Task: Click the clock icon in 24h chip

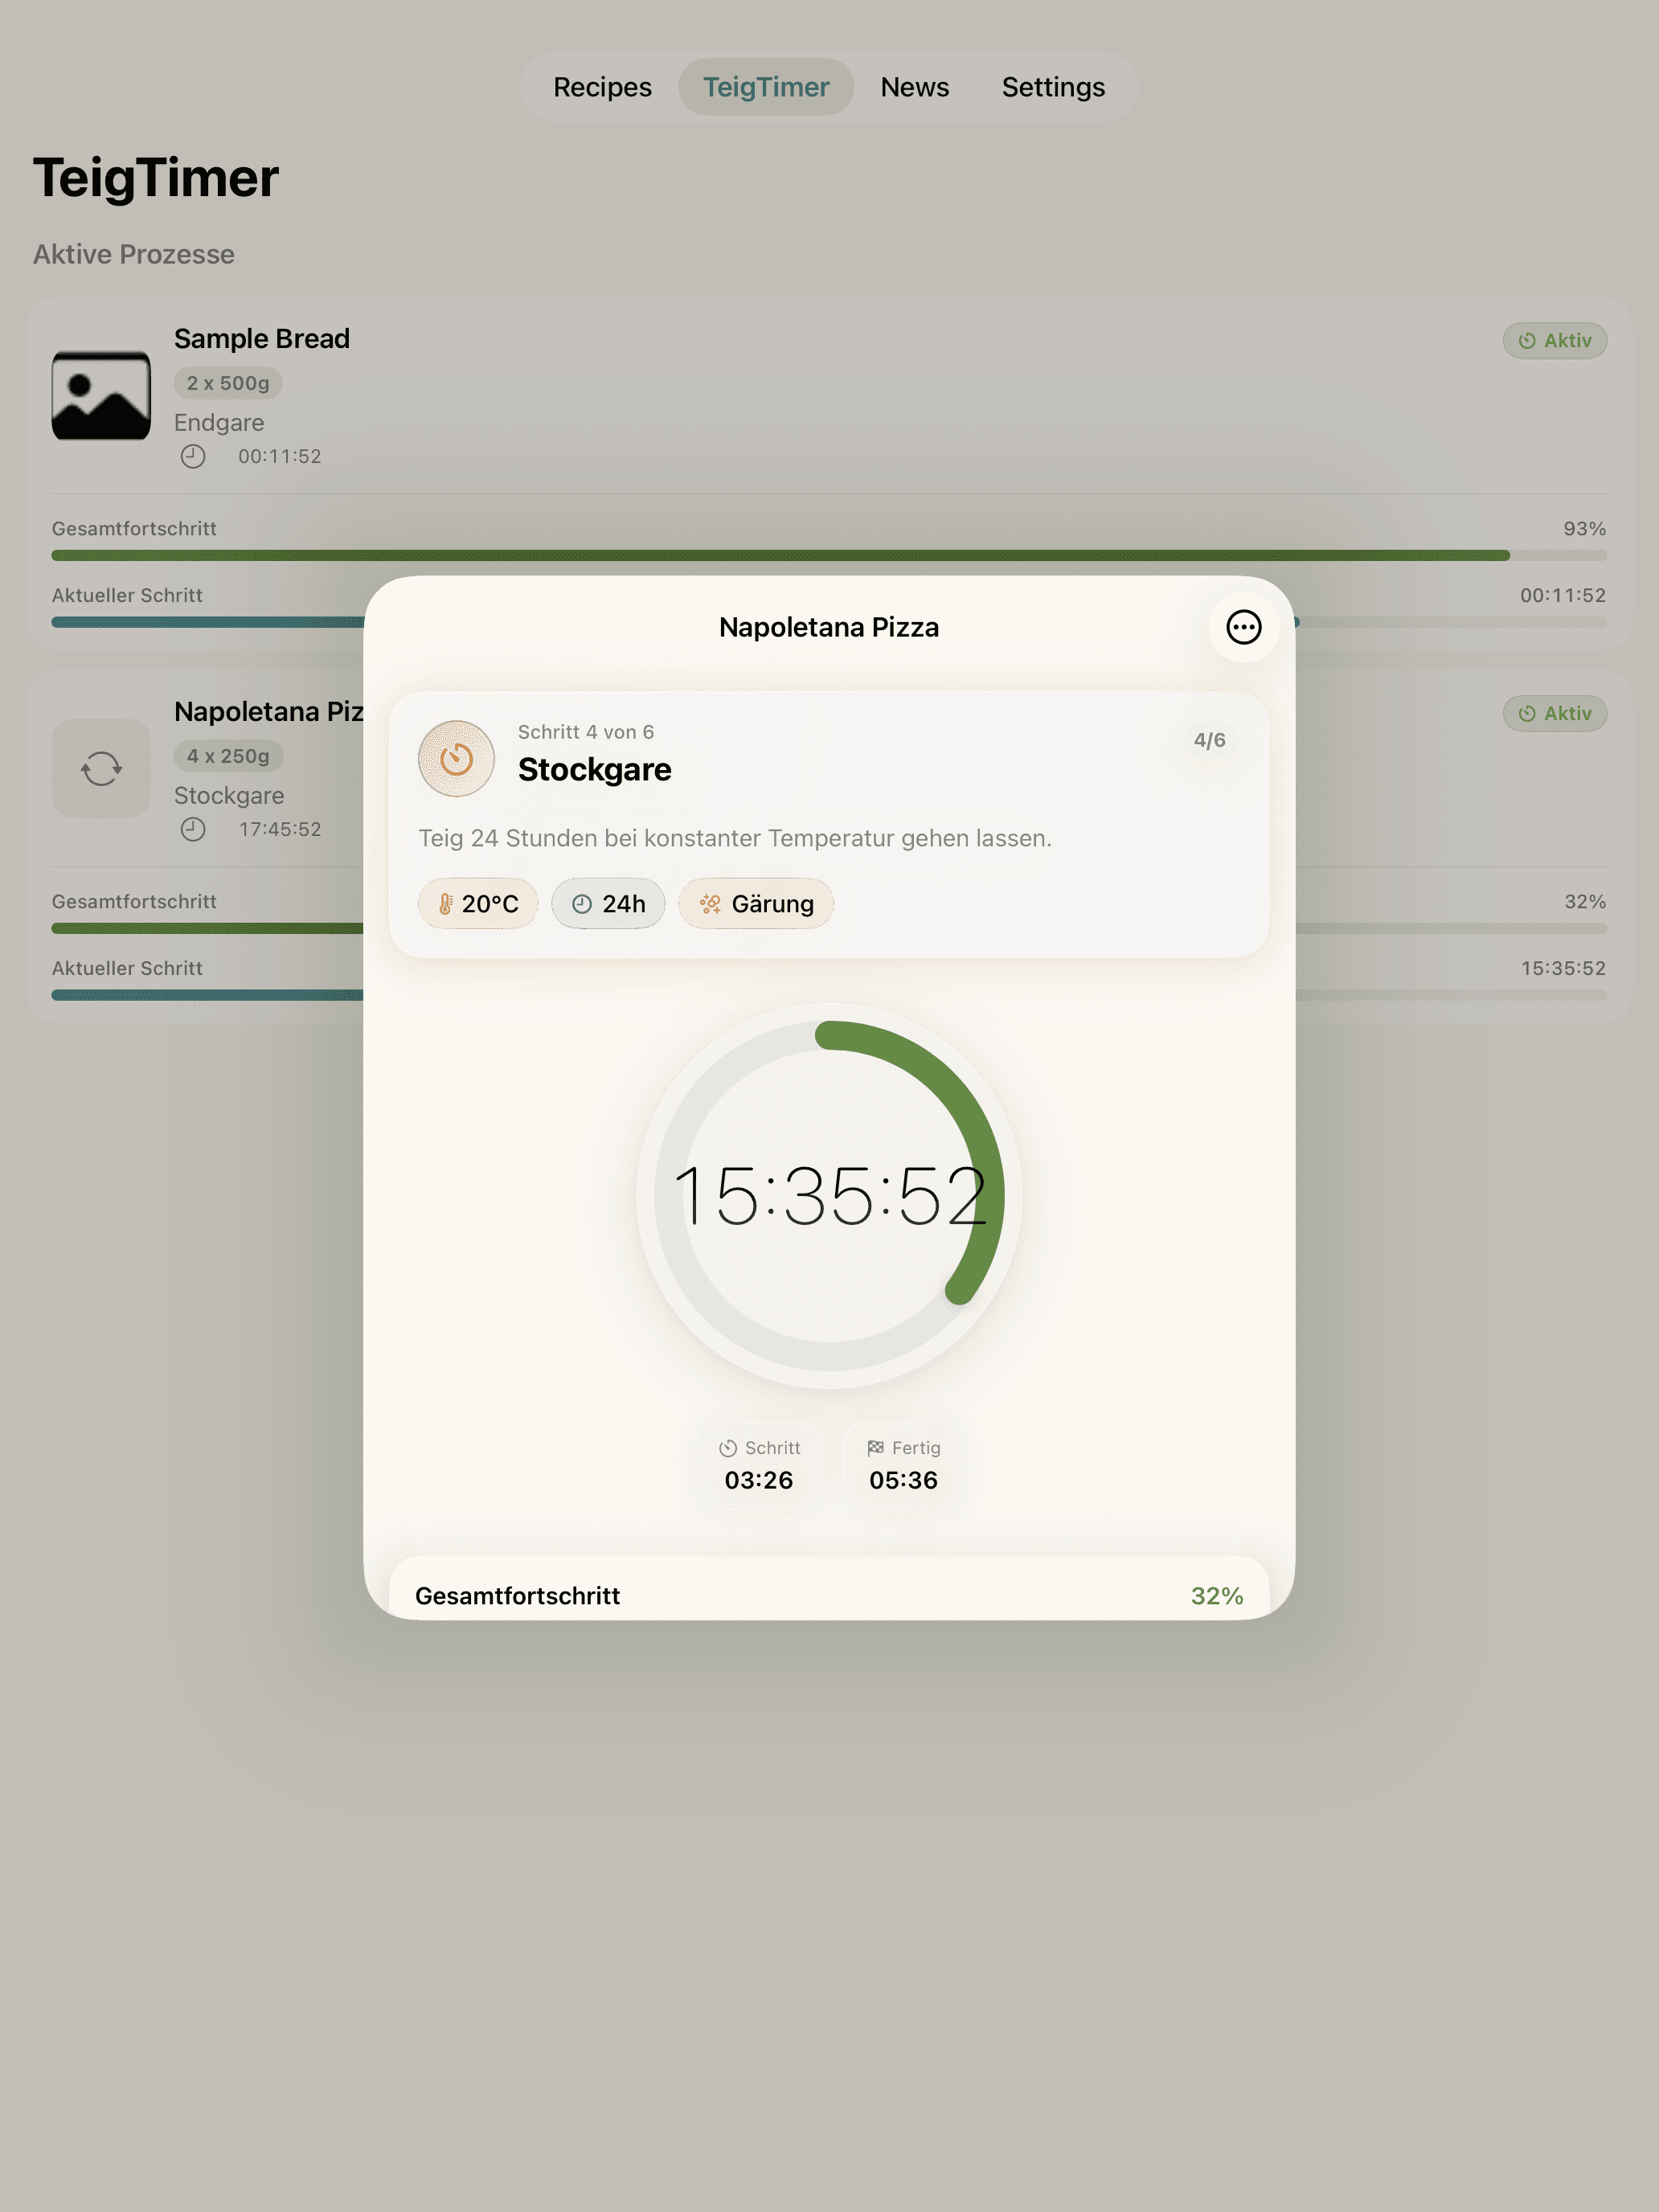Action: tap(582, 904)
